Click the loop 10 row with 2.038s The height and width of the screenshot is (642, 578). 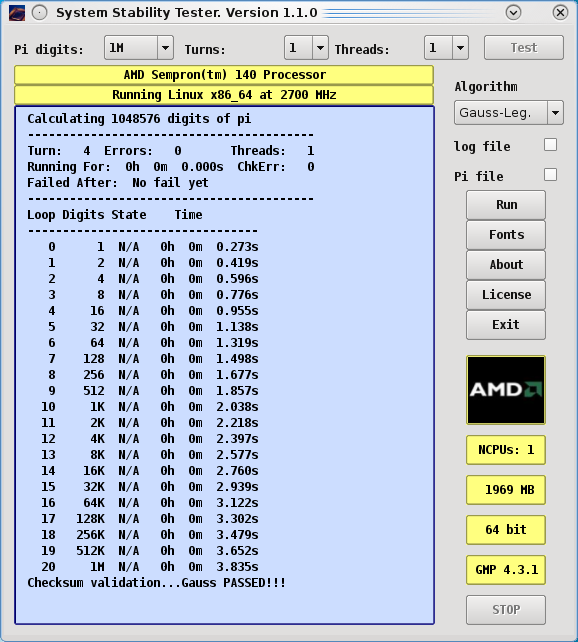[149, 407]
